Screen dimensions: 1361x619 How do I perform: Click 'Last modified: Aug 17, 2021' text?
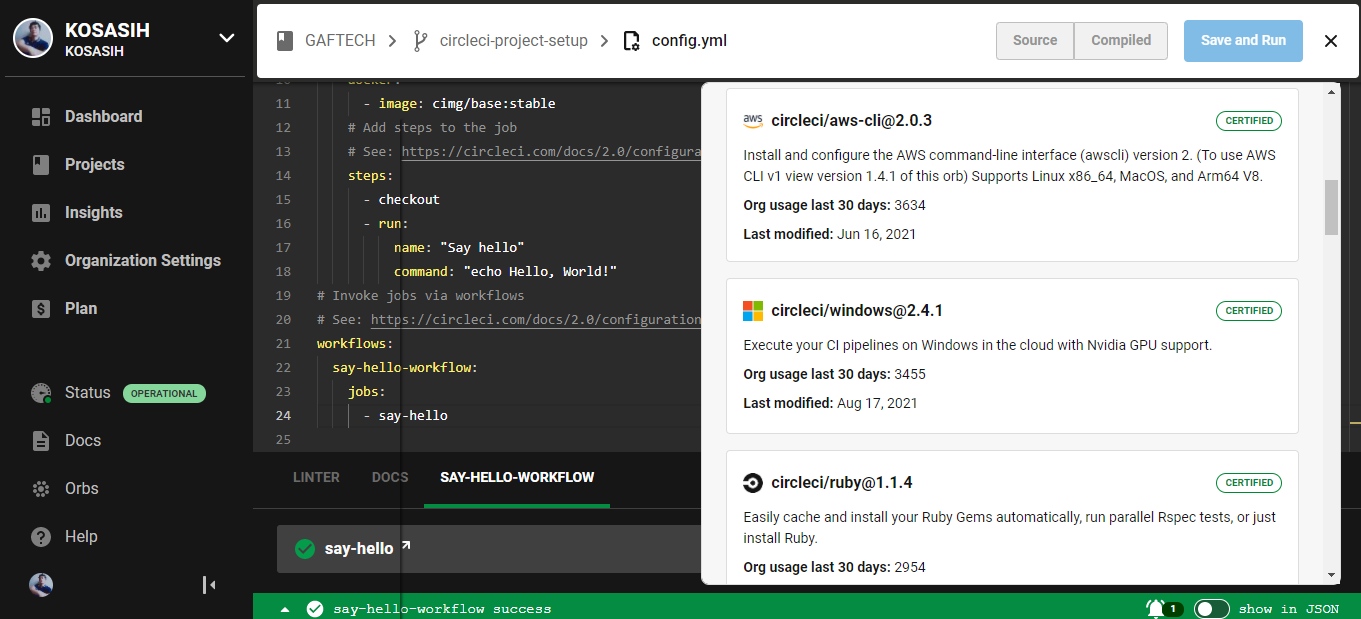(x=830, y=404)
